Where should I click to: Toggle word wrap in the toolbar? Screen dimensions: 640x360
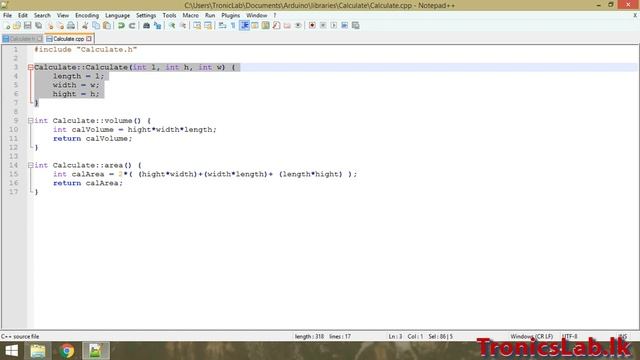click(x=222, y=26)
